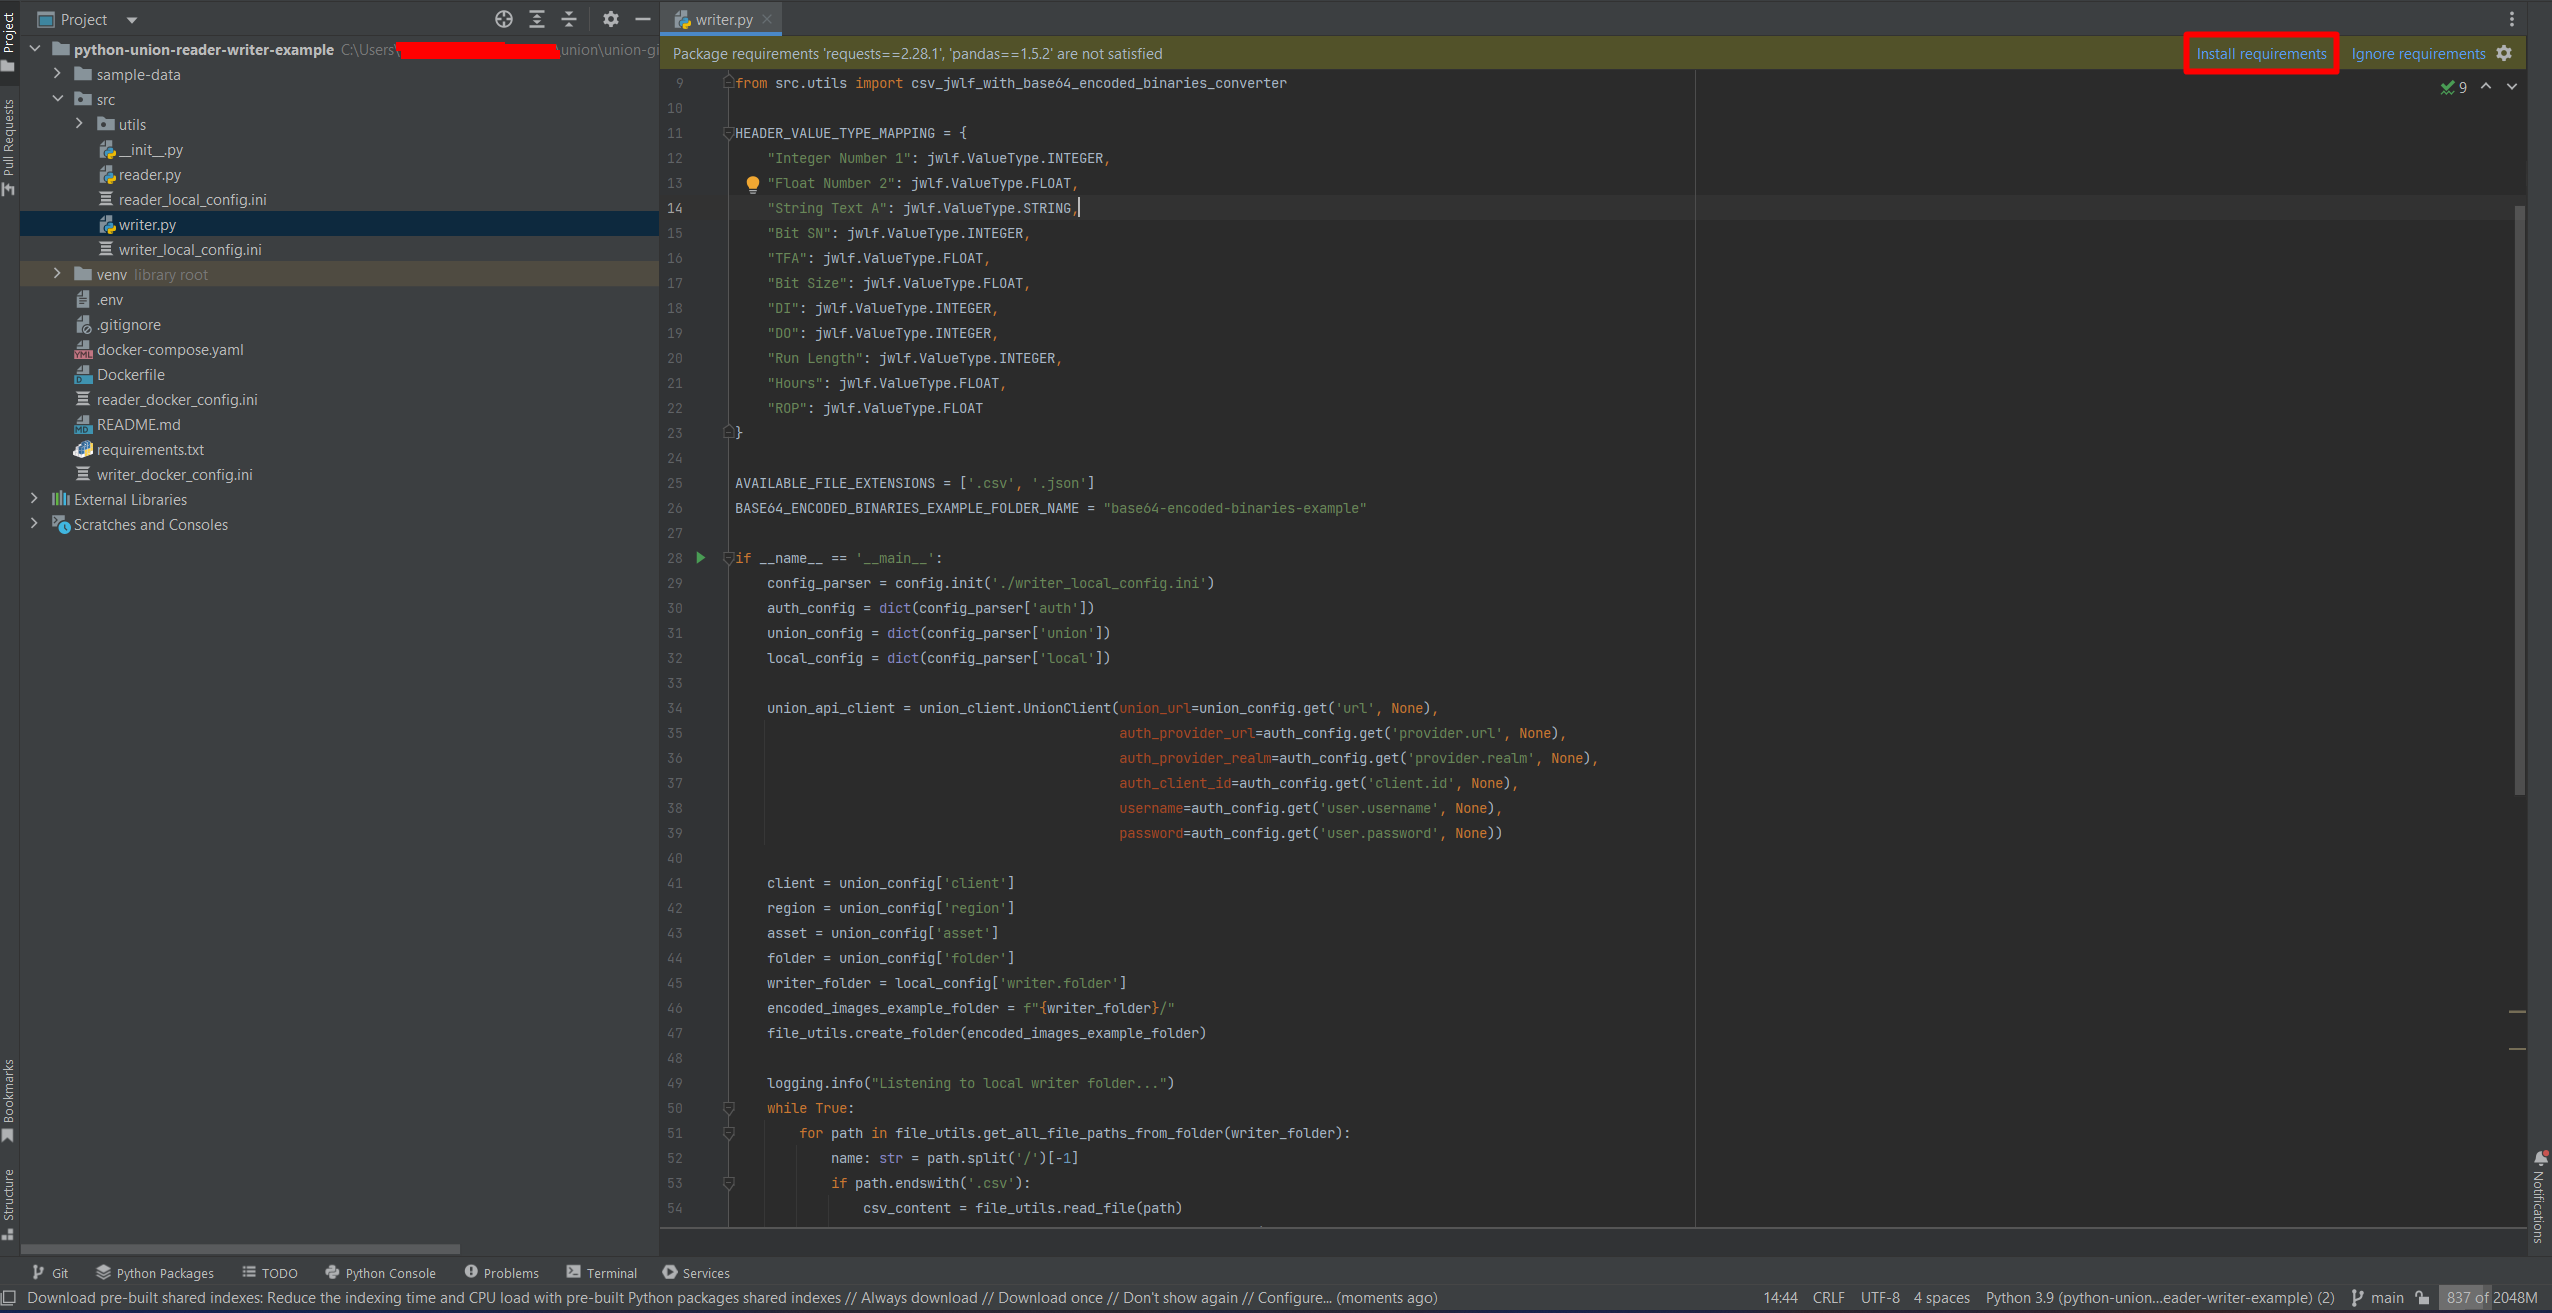2552x1313 pixels.
Task: Toggle the Bookmarks tool window stripe button
Action: pyautogui.click(x=9, y=1099)
